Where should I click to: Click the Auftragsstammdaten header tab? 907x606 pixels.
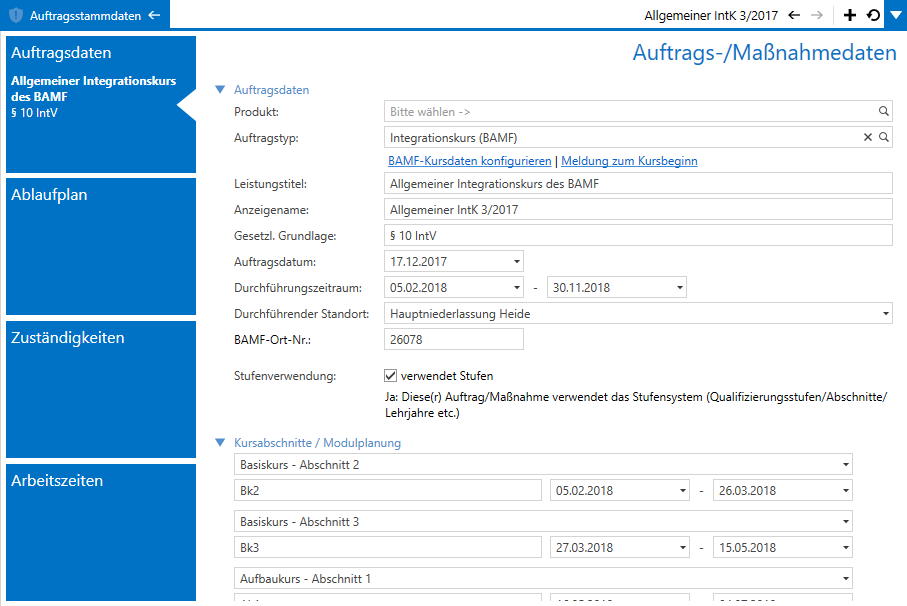pyautogui.click(x=85, y=15)
